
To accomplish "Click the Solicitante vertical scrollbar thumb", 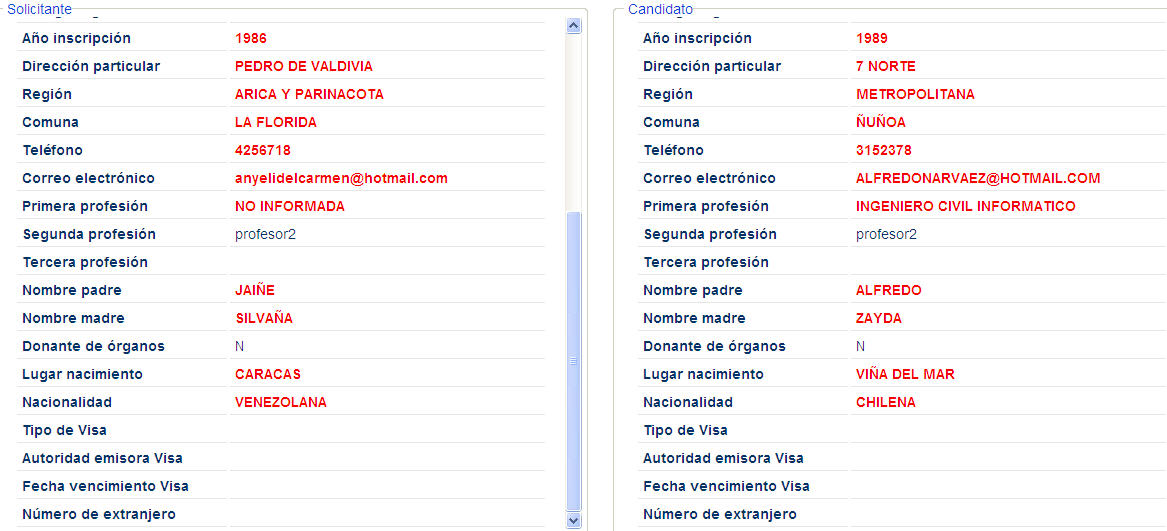I will [x=574, y=361].
